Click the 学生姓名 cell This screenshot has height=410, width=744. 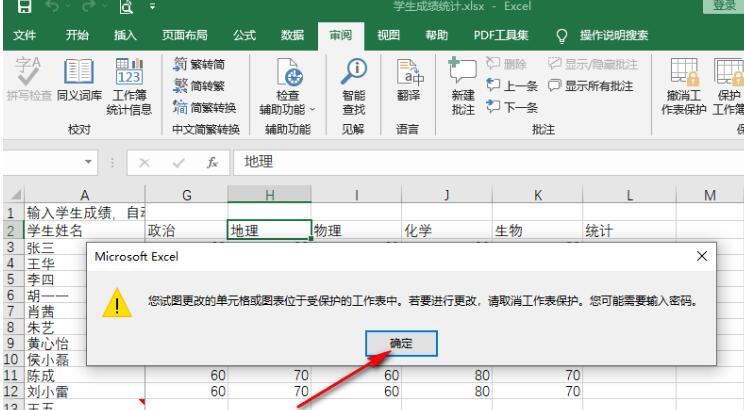pos(84,231)
